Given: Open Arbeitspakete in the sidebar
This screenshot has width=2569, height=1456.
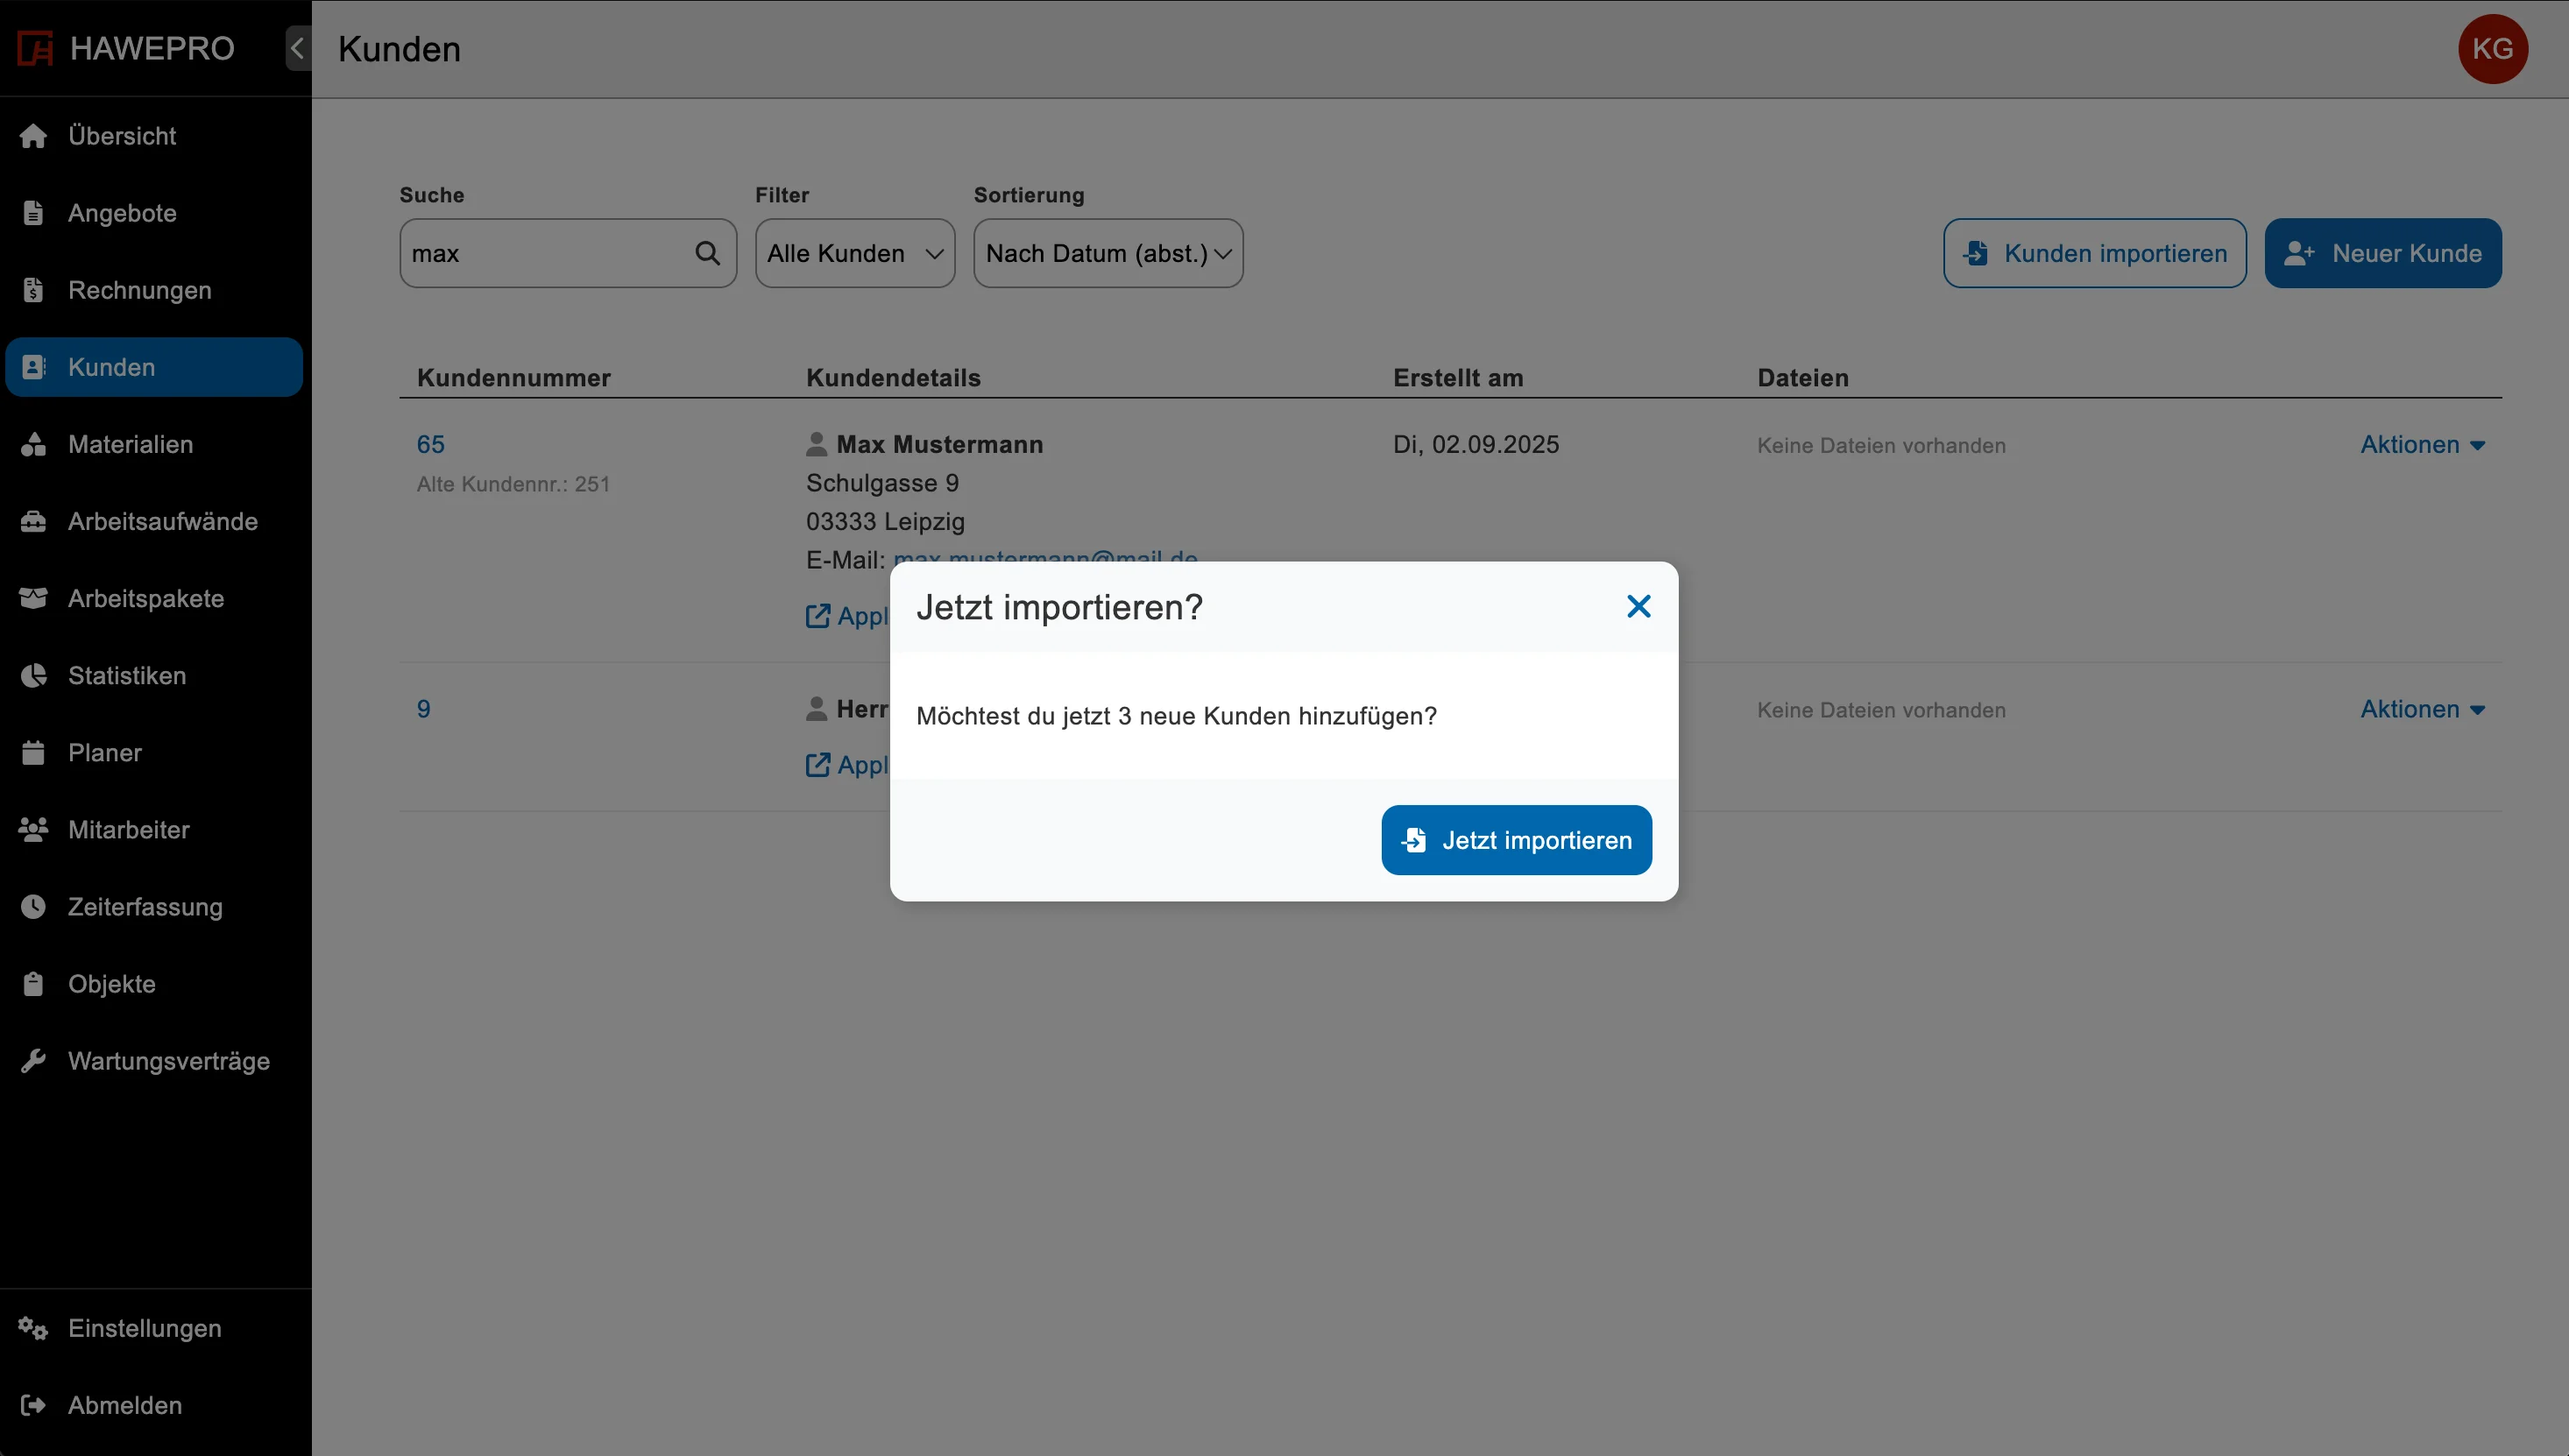Looking at the screenshot, I should tap(154, 598).
